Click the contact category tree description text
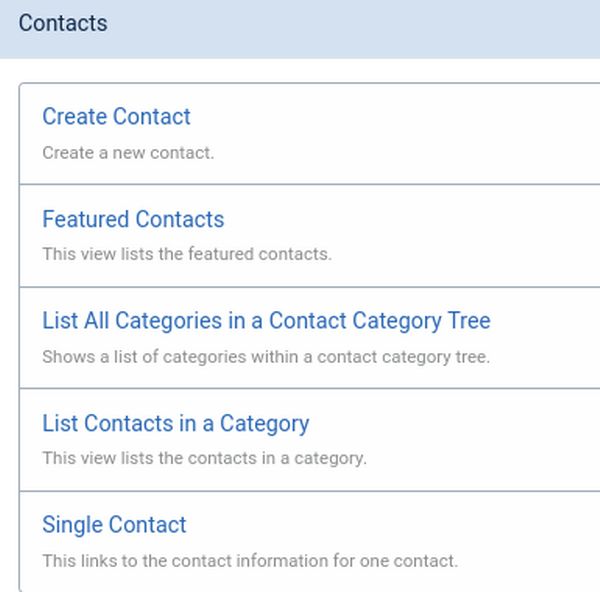Viewport: 600px width, 592px height. (266, 356)
